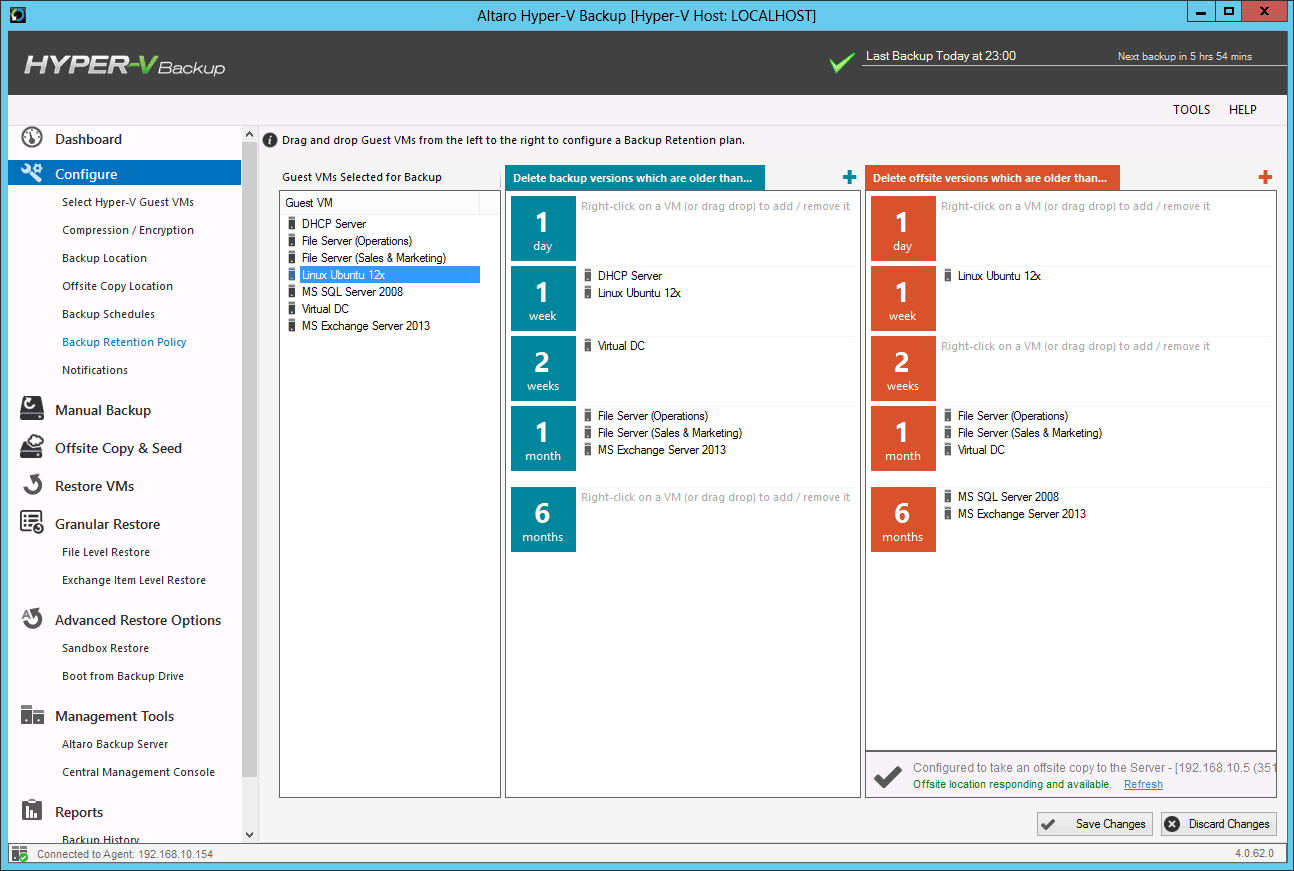Screen dimensions: 1294x871
Task: Open Central Management Console
Action: pos(138,772)
